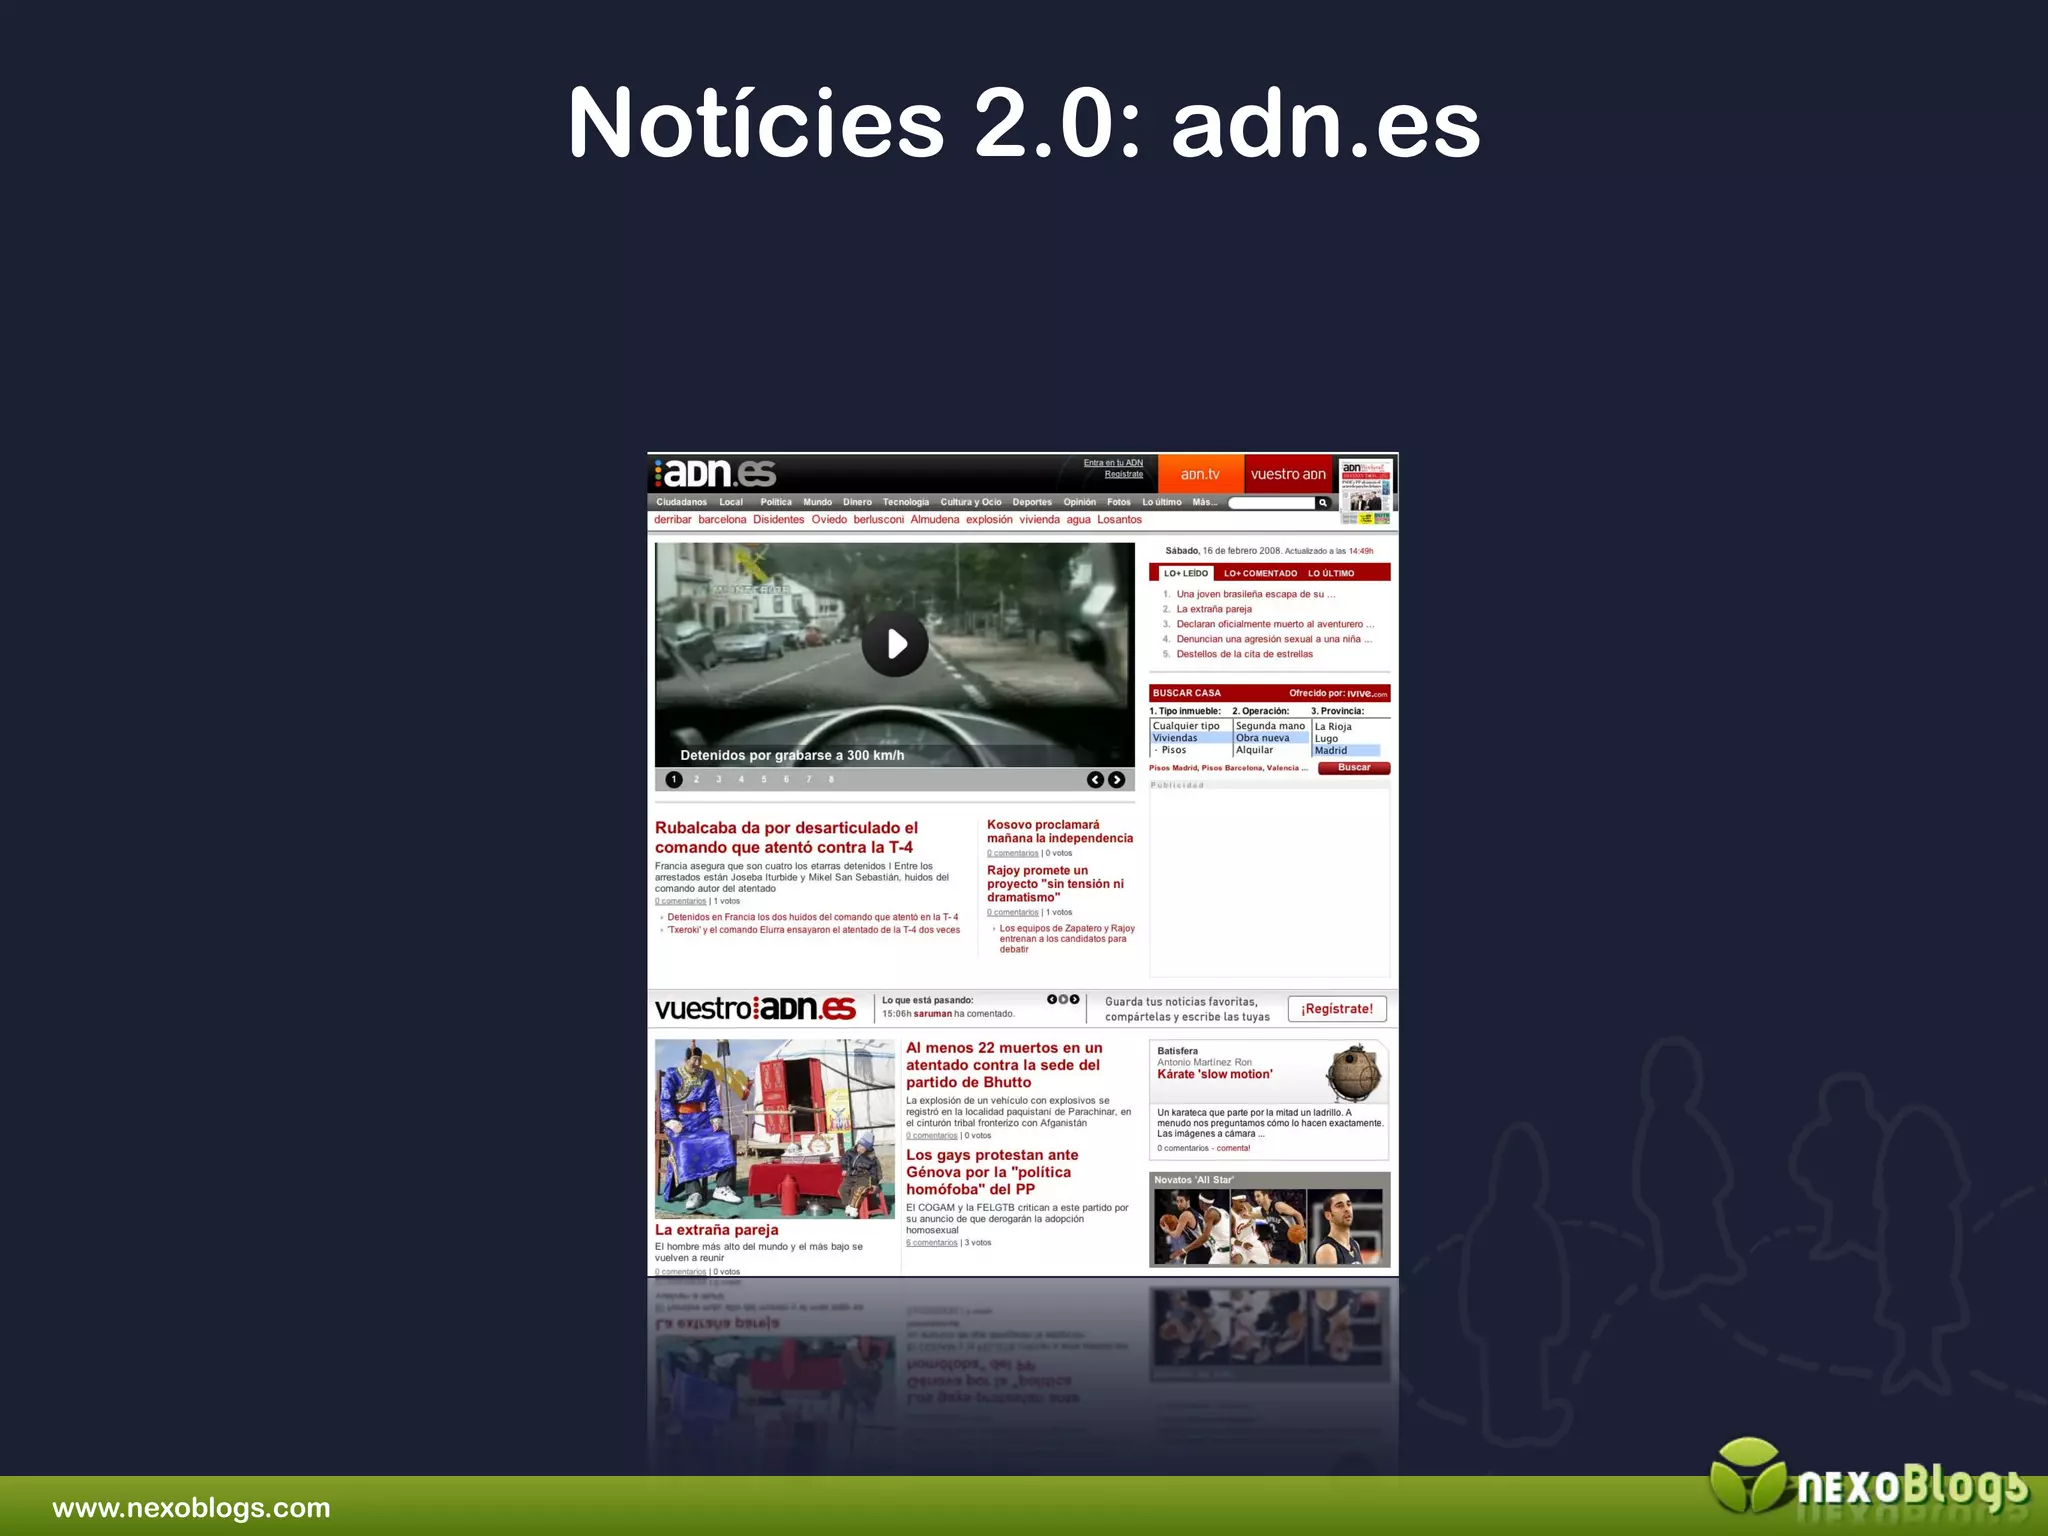Open 'Los gays protestan ante Génova' headline
This screenshot has height=1536, width=2048.
tap(992, 1172)
